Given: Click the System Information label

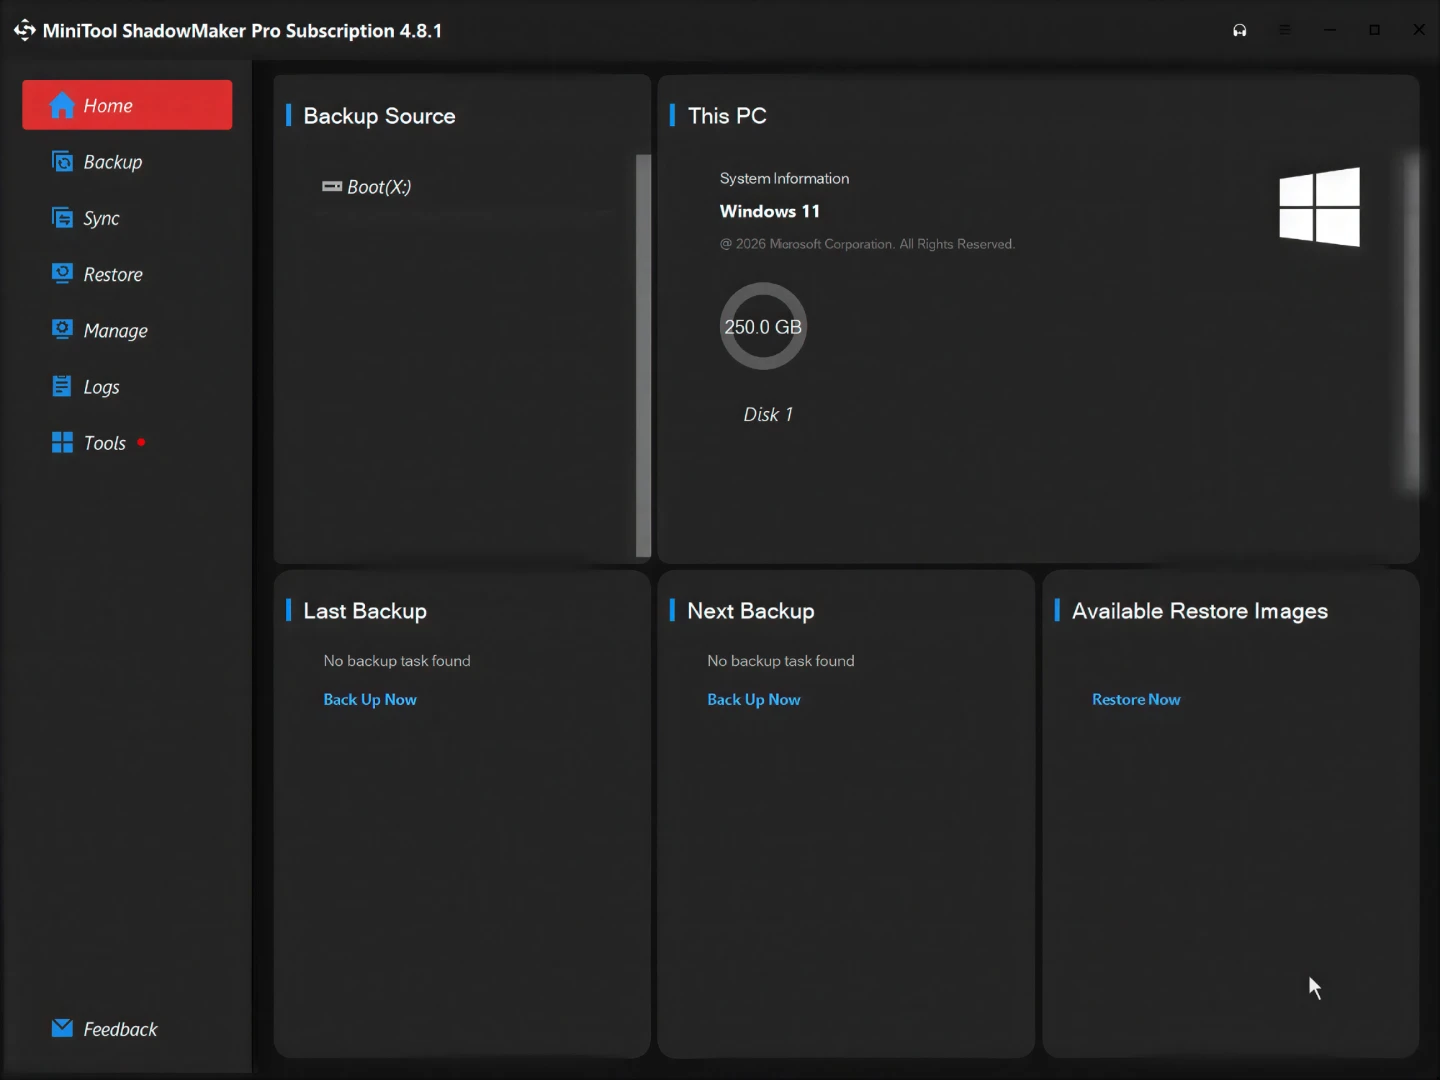Looking at the screenshot, I should [x=784, y=178].
